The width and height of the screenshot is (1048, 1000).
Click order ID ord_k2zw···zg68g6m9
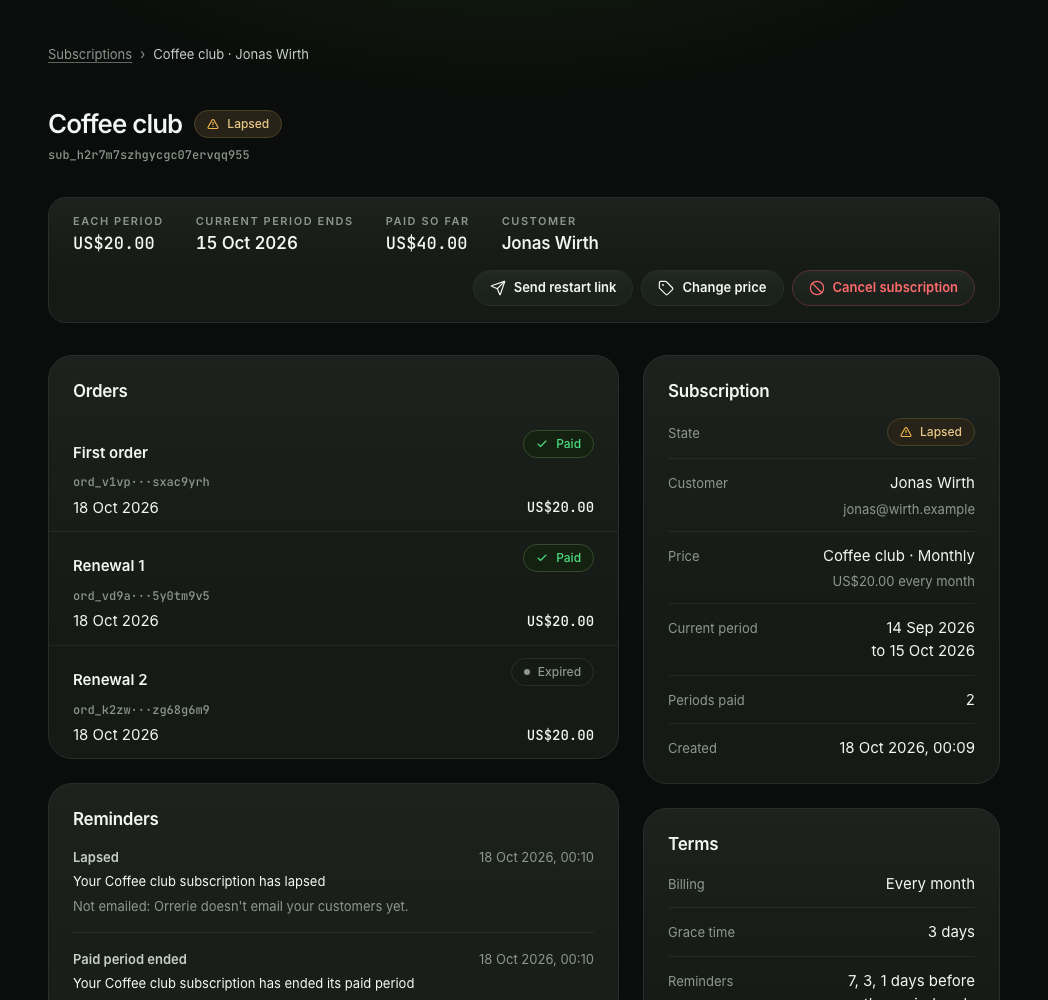coord(141,710)
